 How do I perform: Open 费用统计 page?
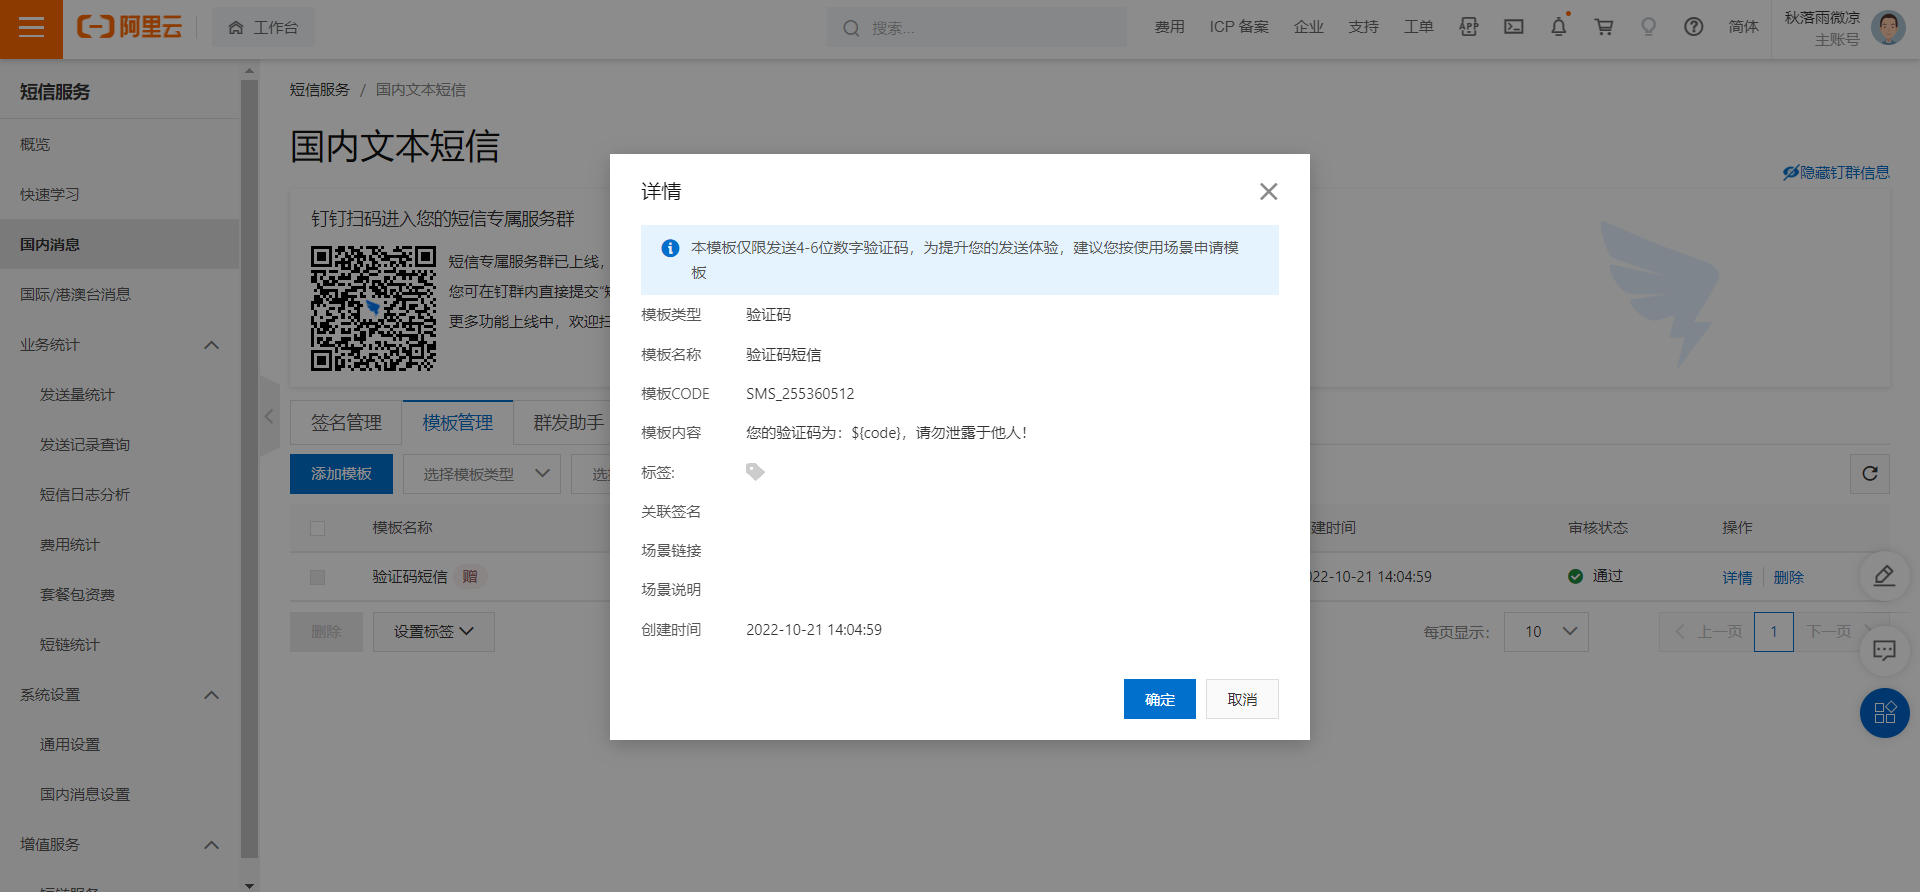pos(70,544)
